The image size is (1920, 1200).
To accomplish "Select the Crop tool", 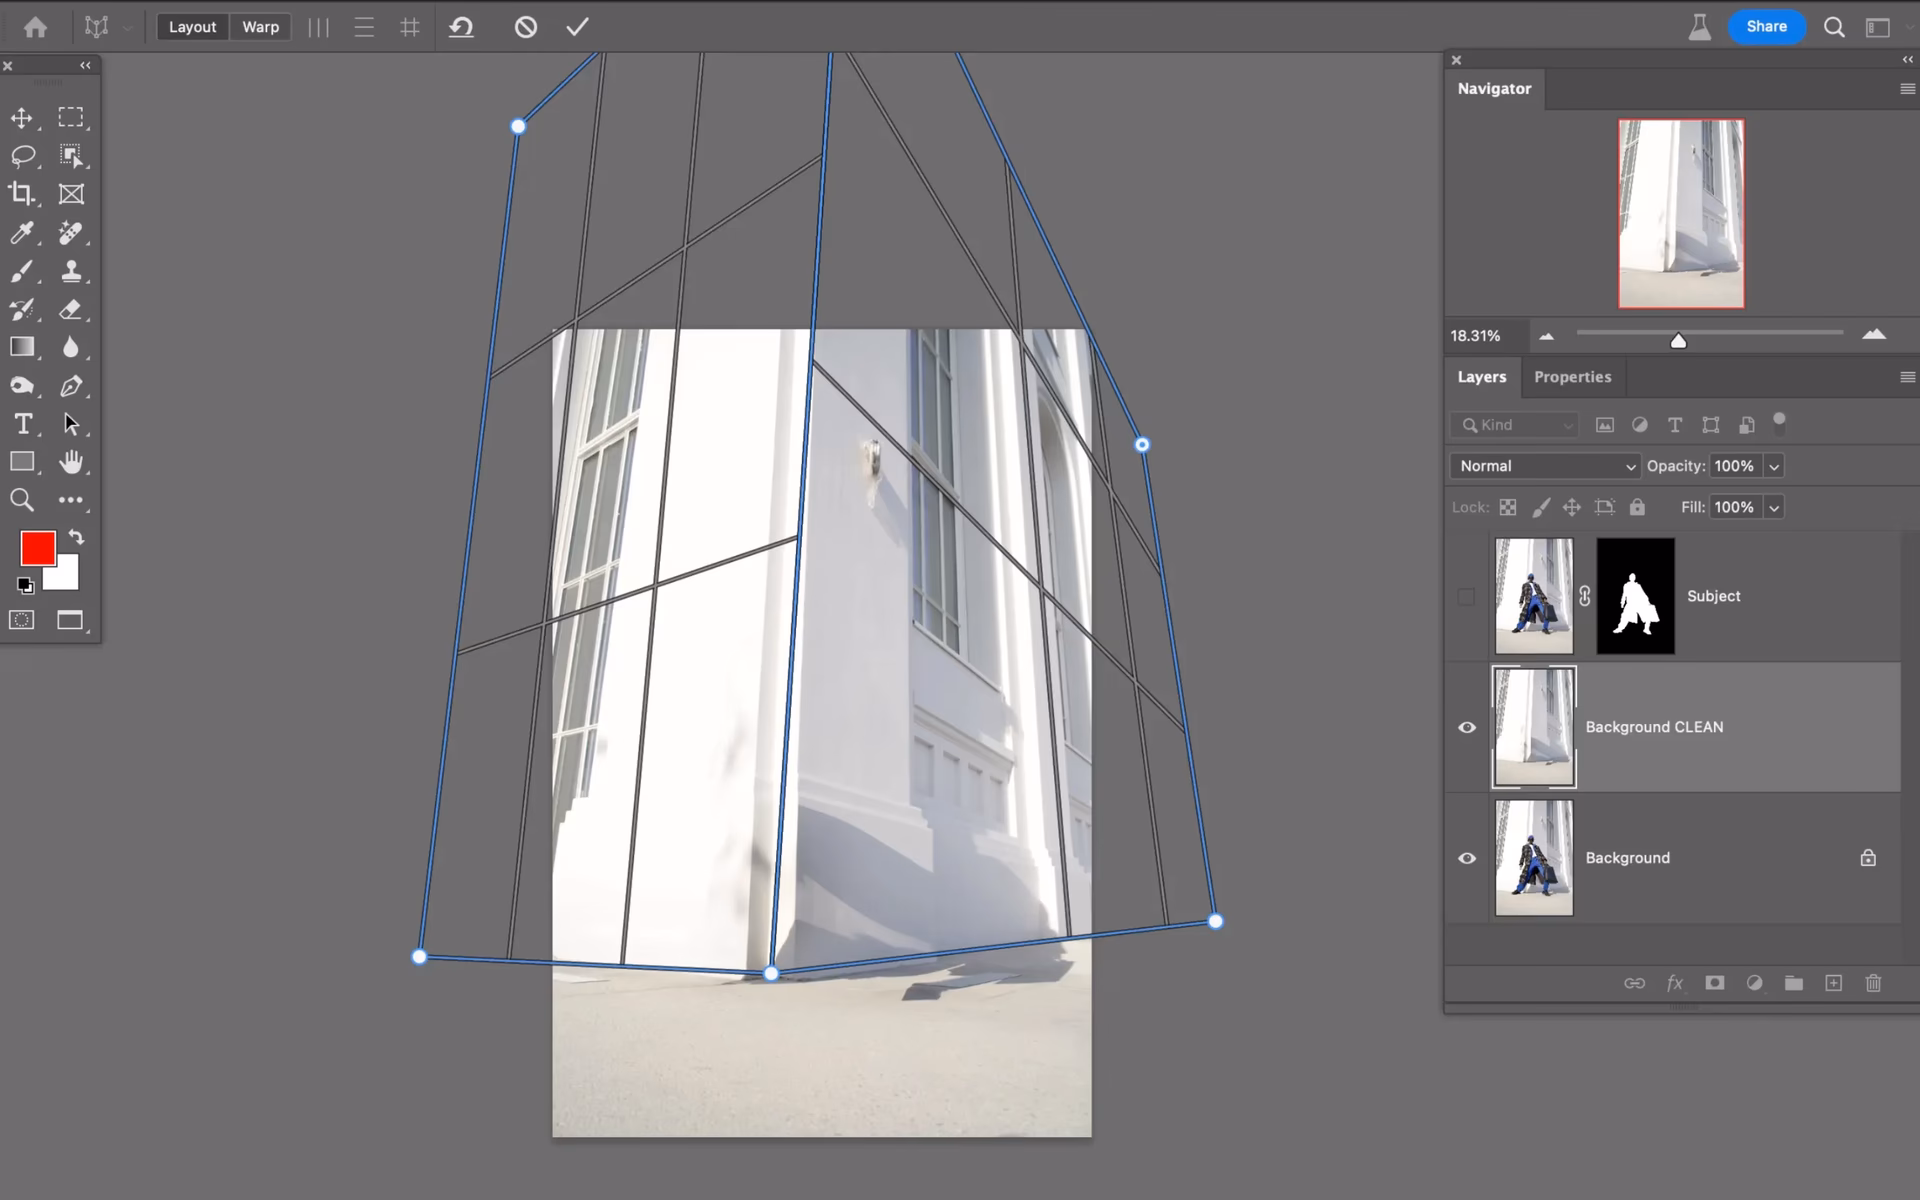I will pos(22,194).
